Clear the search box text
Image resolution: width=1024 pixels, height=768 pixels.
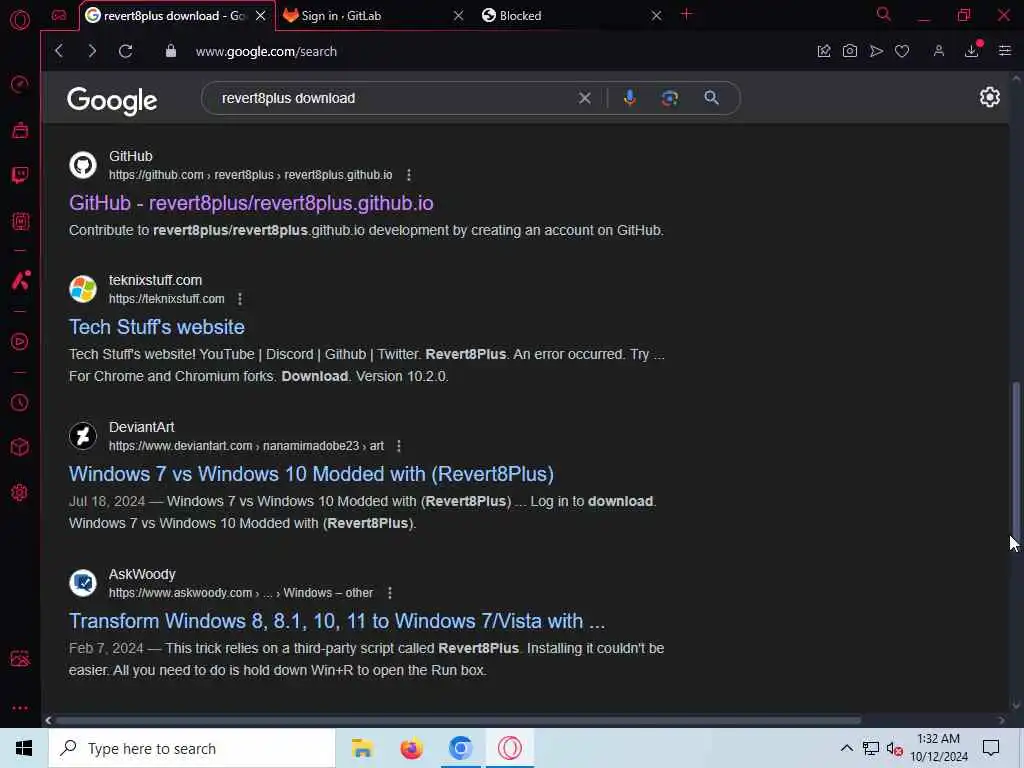[584, 98]
